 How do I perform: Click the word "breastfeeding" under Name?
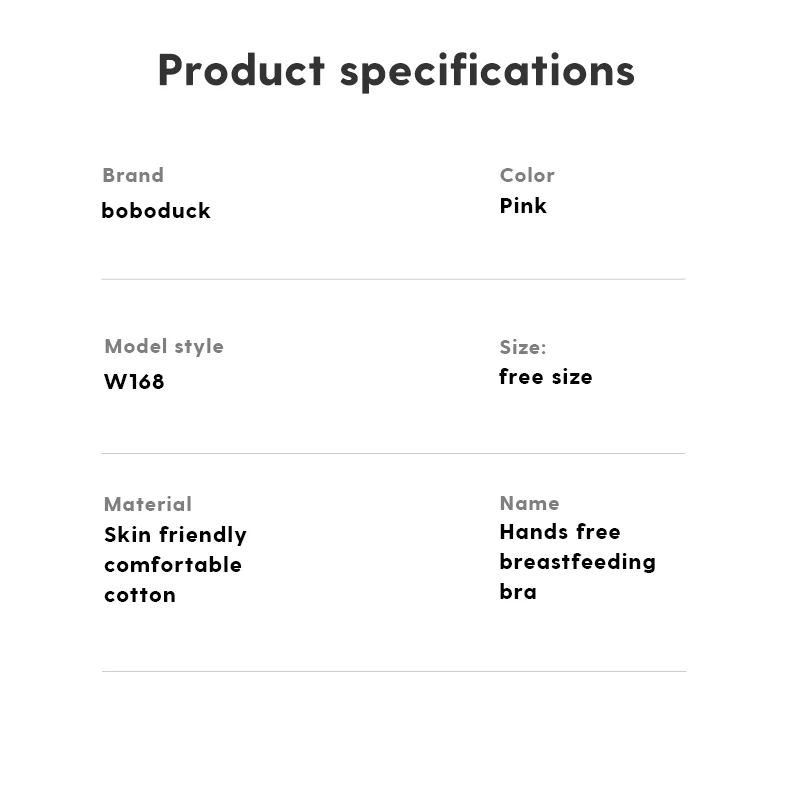coord(578,562)
